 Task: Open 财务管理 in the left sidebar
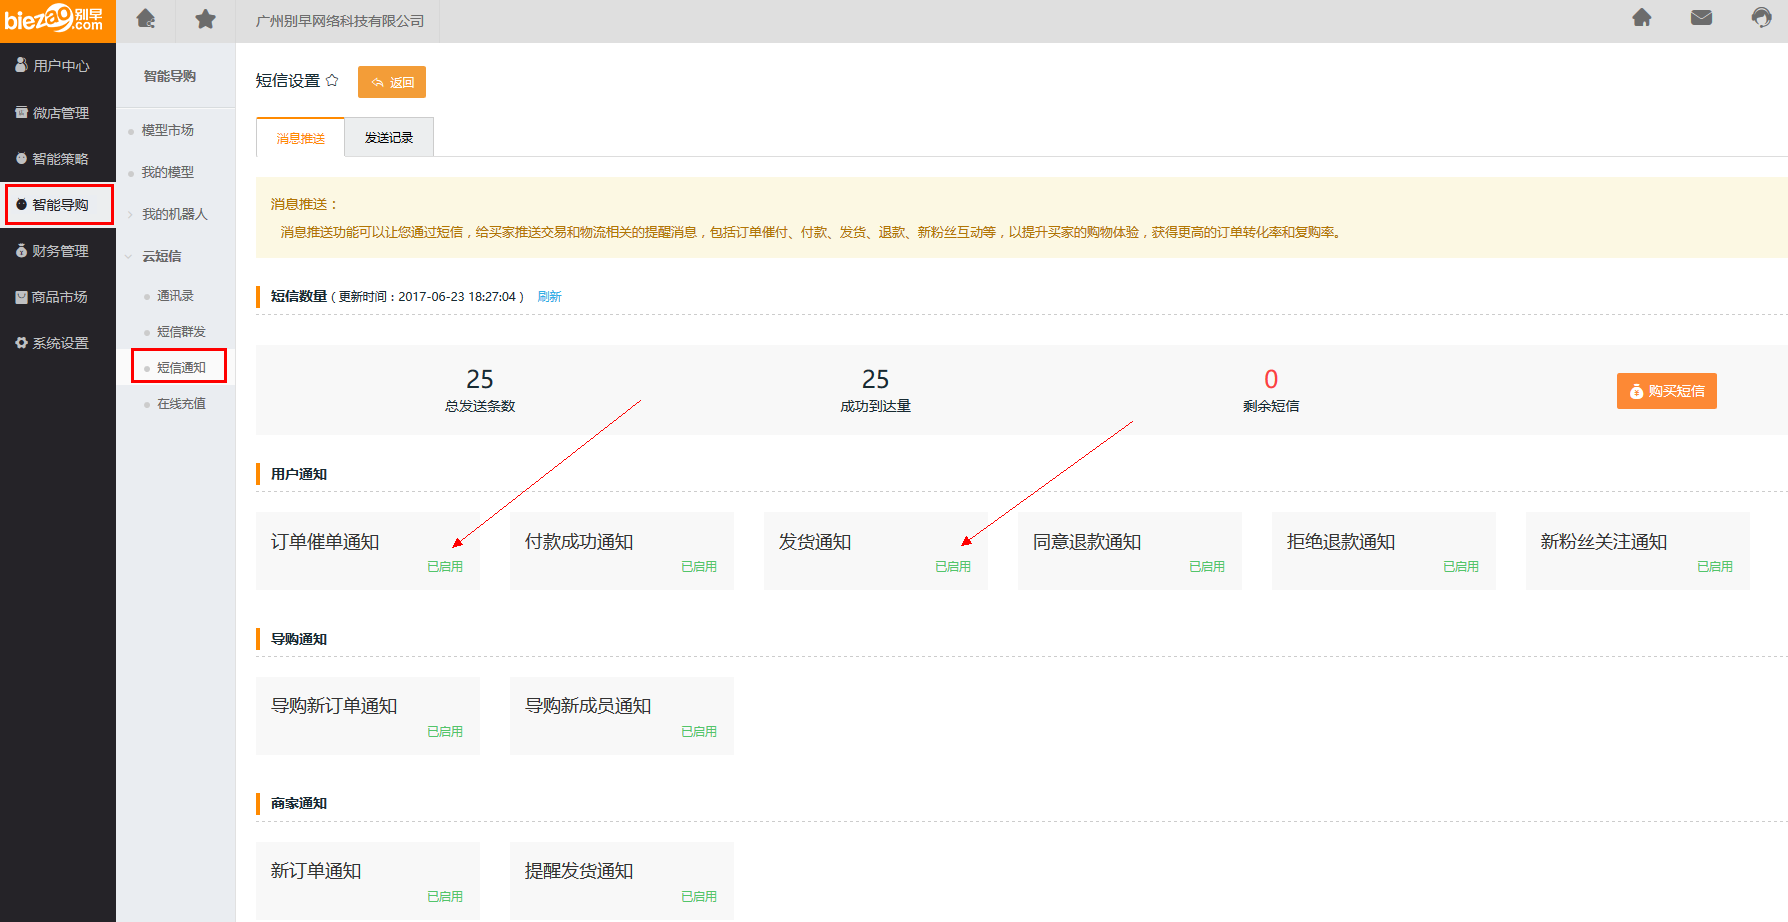pos(58,251)
